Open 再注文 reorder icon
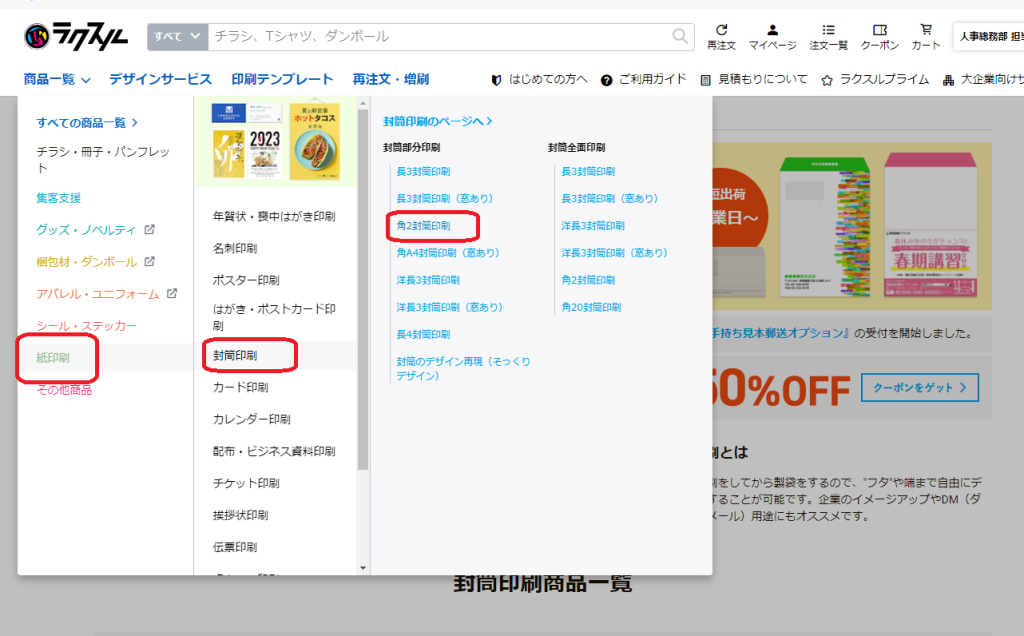1024x636 pixels. click(721, 36)
